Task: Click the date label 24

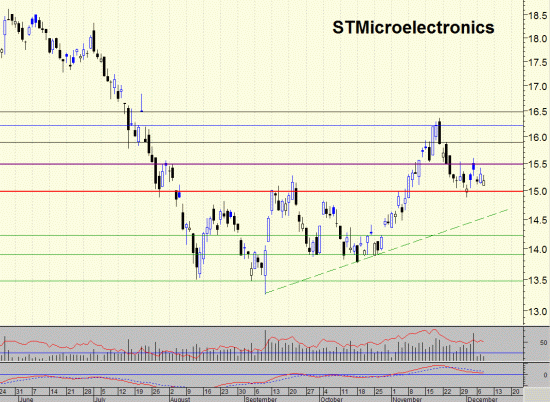Action: [3, 391]
